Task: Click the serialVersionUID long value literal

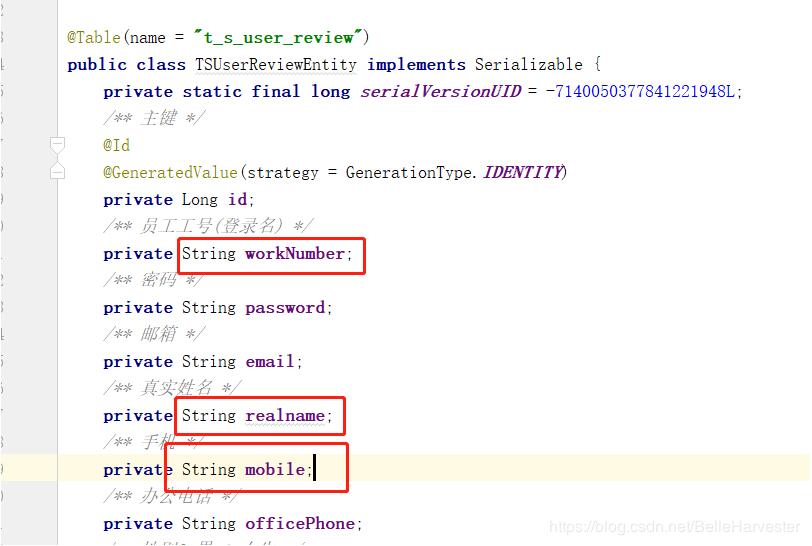Action: pyautogui.click(x=640, y=92)
